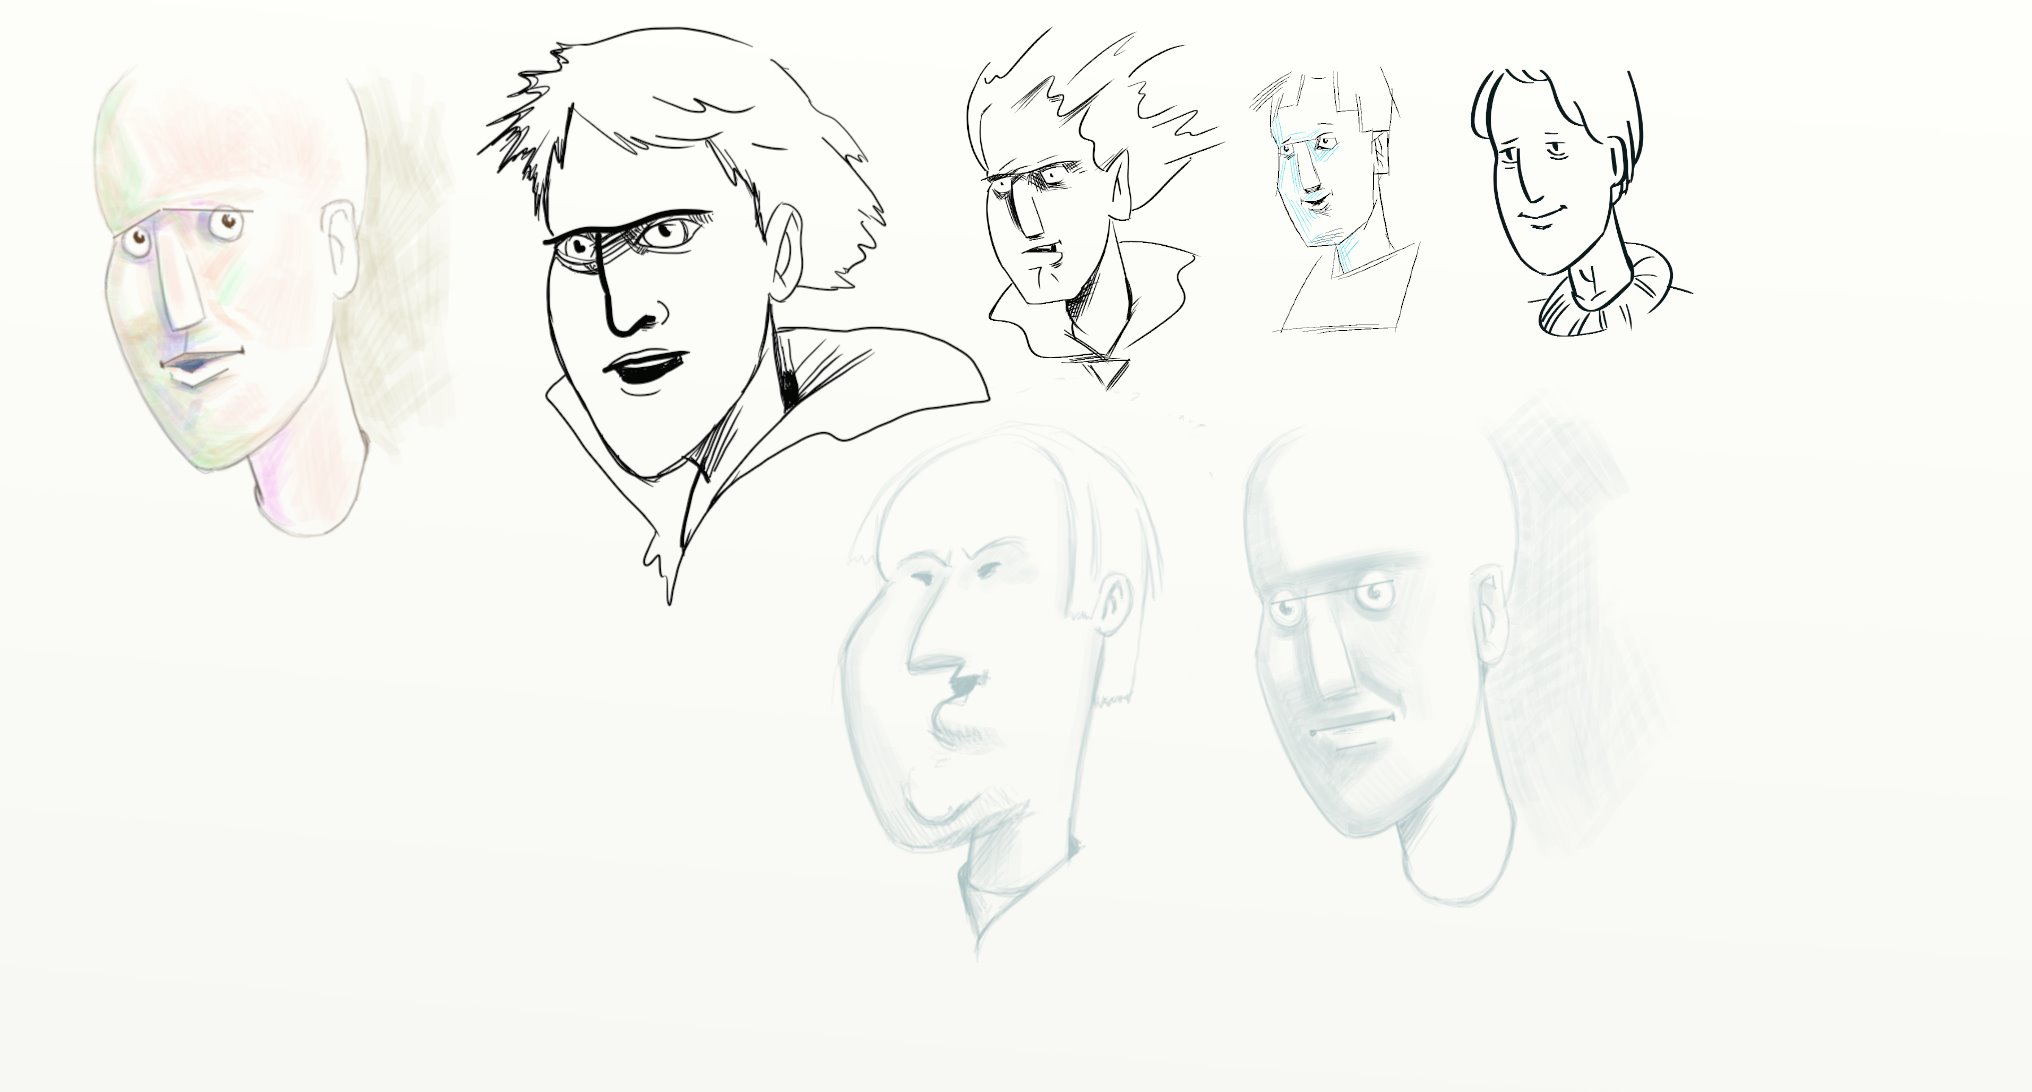This screenshot has width=2032, height=1092.
Task: Click the right eye of the large inked face
Action: (665, 234)
